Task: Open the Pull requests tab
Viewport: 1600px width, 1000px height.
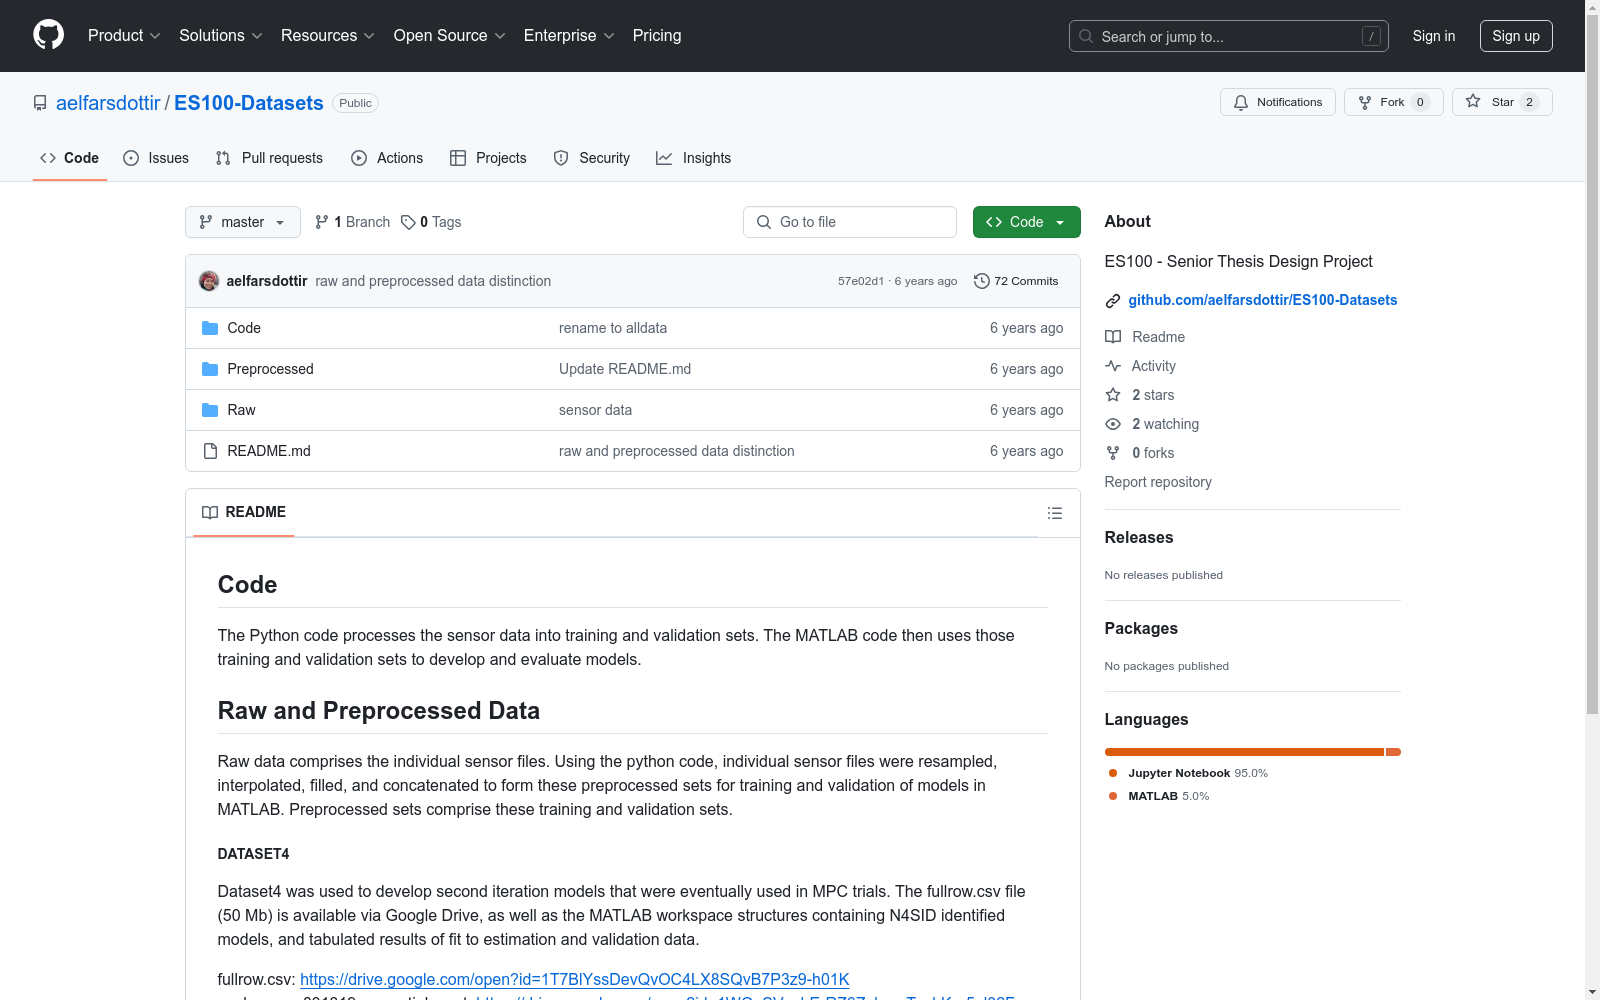Action: [x=269, y=158]
